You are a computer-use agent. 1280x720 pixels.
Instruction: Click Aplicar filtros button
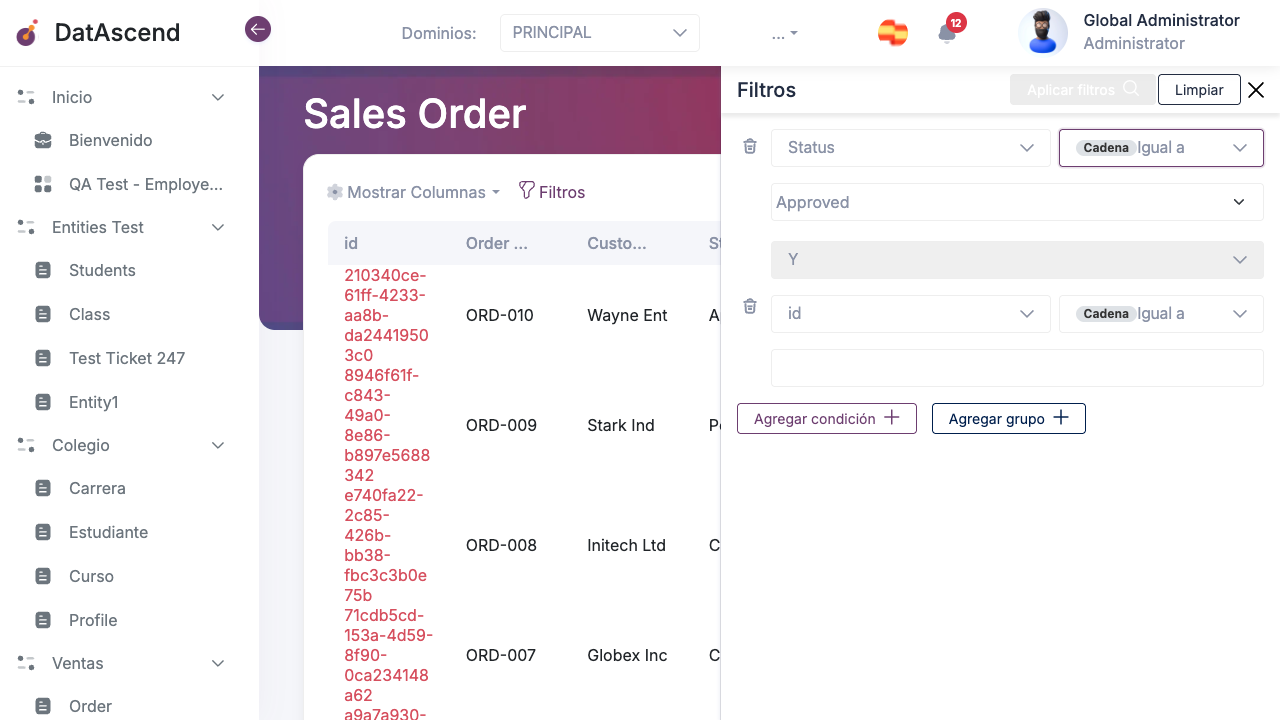1083,90
